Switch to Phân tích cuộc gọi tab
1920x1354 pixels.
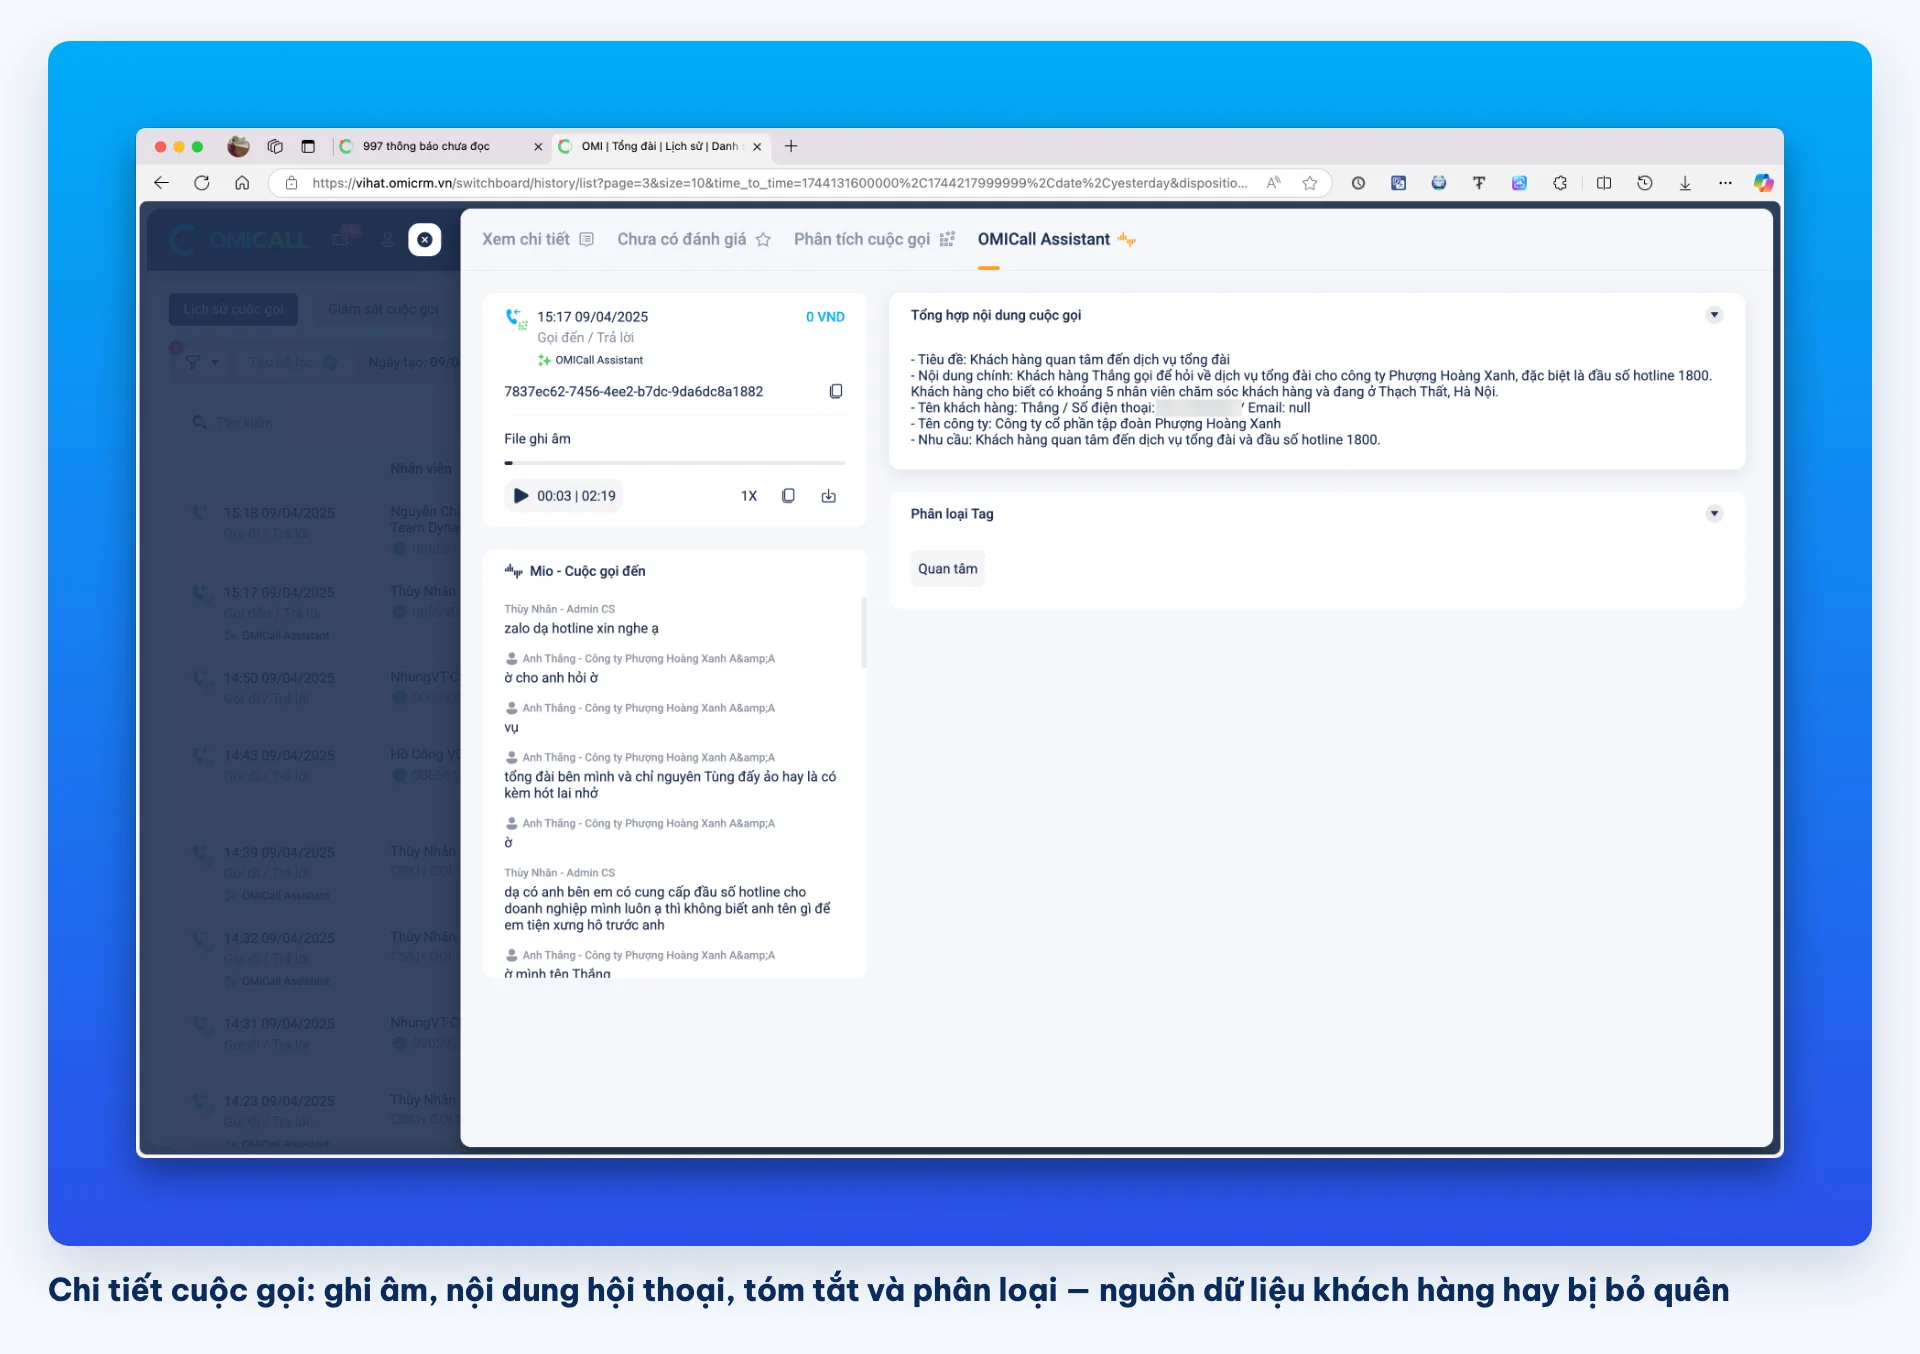point(875,240)
